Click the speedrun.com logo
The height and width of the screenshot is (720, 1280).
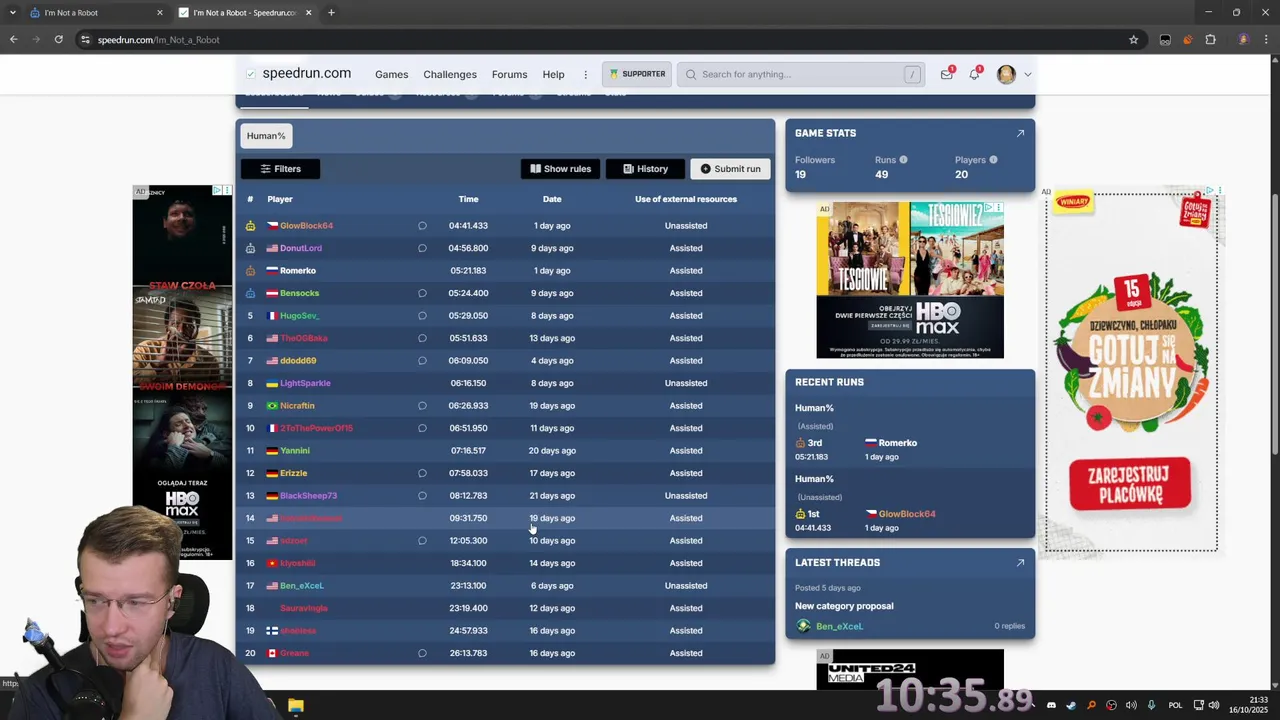point(298,73)
